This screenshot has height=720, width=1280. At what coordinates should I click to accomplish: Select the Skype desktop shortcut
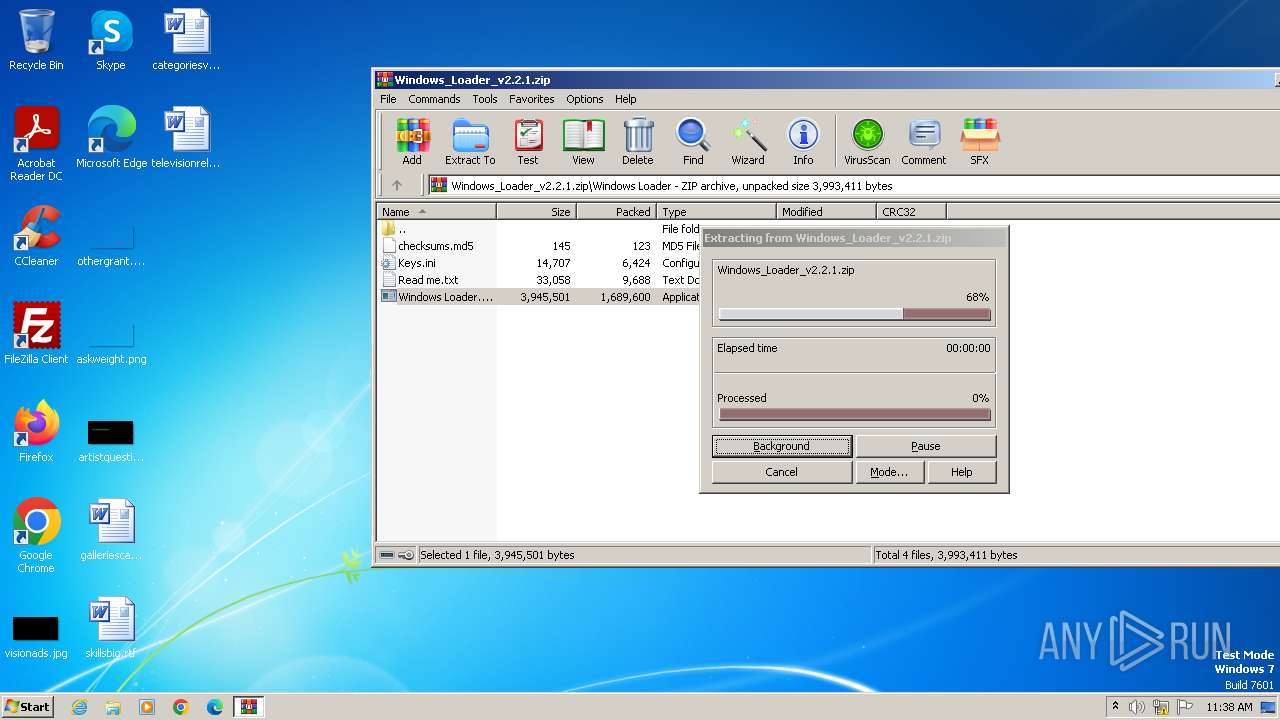click(x=111, y=40)
